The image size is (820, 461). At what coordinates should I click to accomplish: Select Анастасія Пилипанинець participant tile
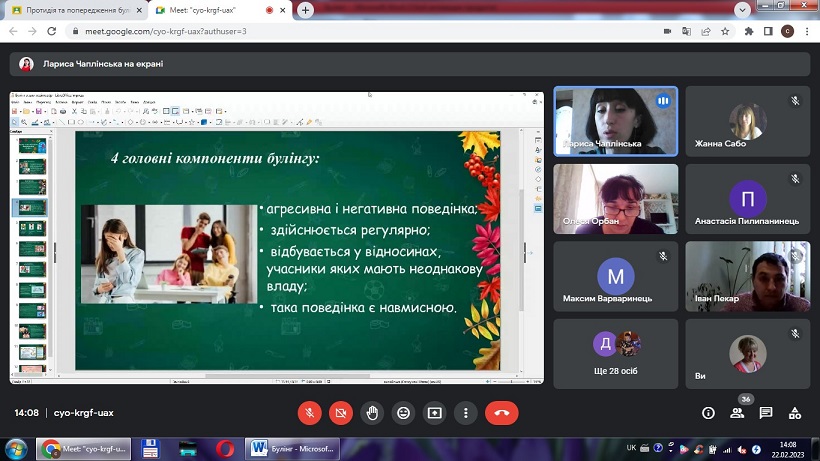point(747,199)
